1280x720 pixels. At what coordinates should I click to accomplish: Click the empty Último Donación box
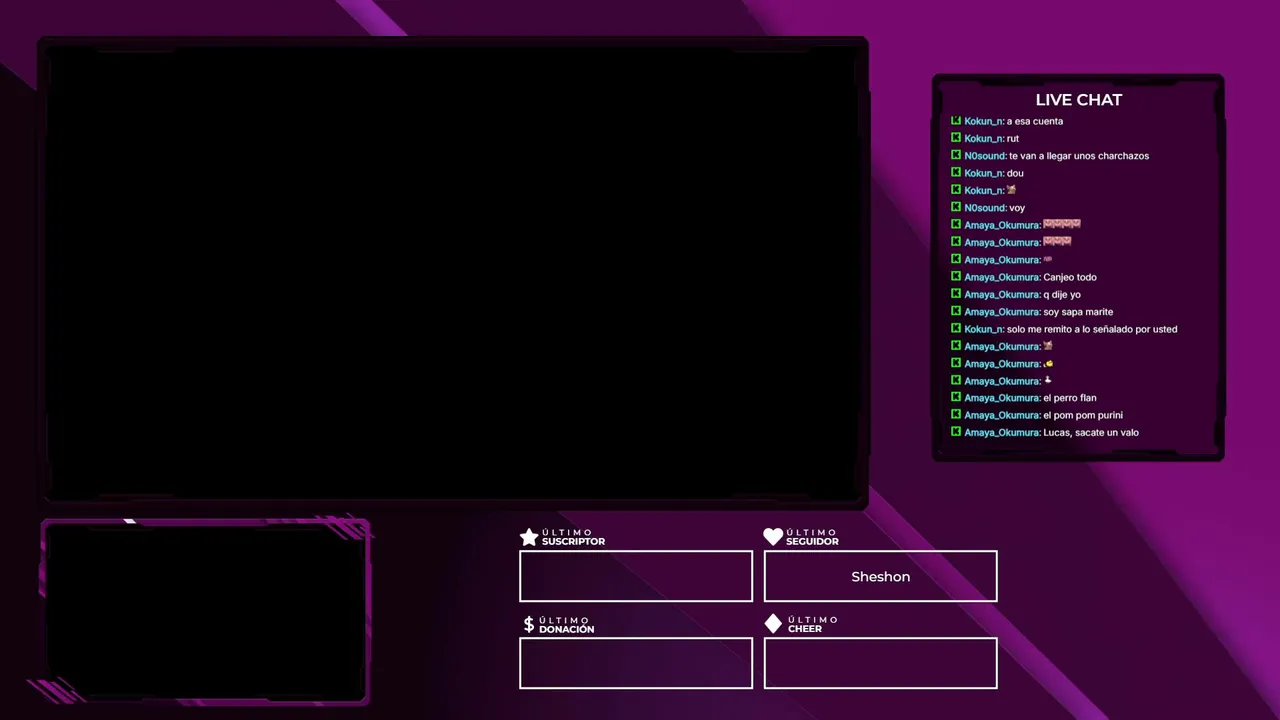(x=636, y=663)
